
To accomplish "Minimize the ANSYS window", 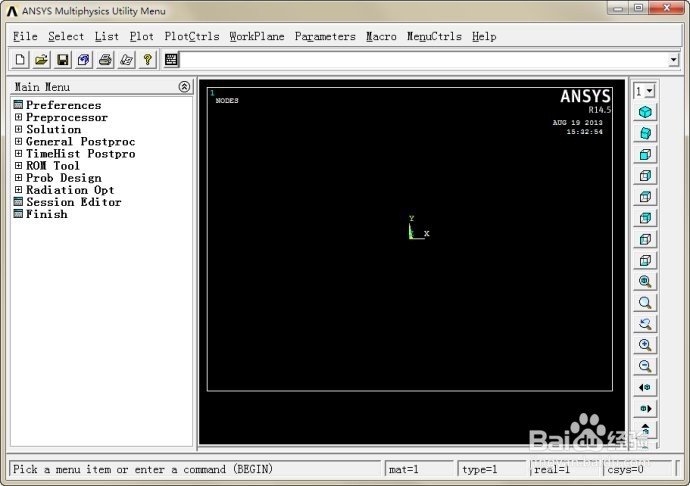I will [618, 8].
